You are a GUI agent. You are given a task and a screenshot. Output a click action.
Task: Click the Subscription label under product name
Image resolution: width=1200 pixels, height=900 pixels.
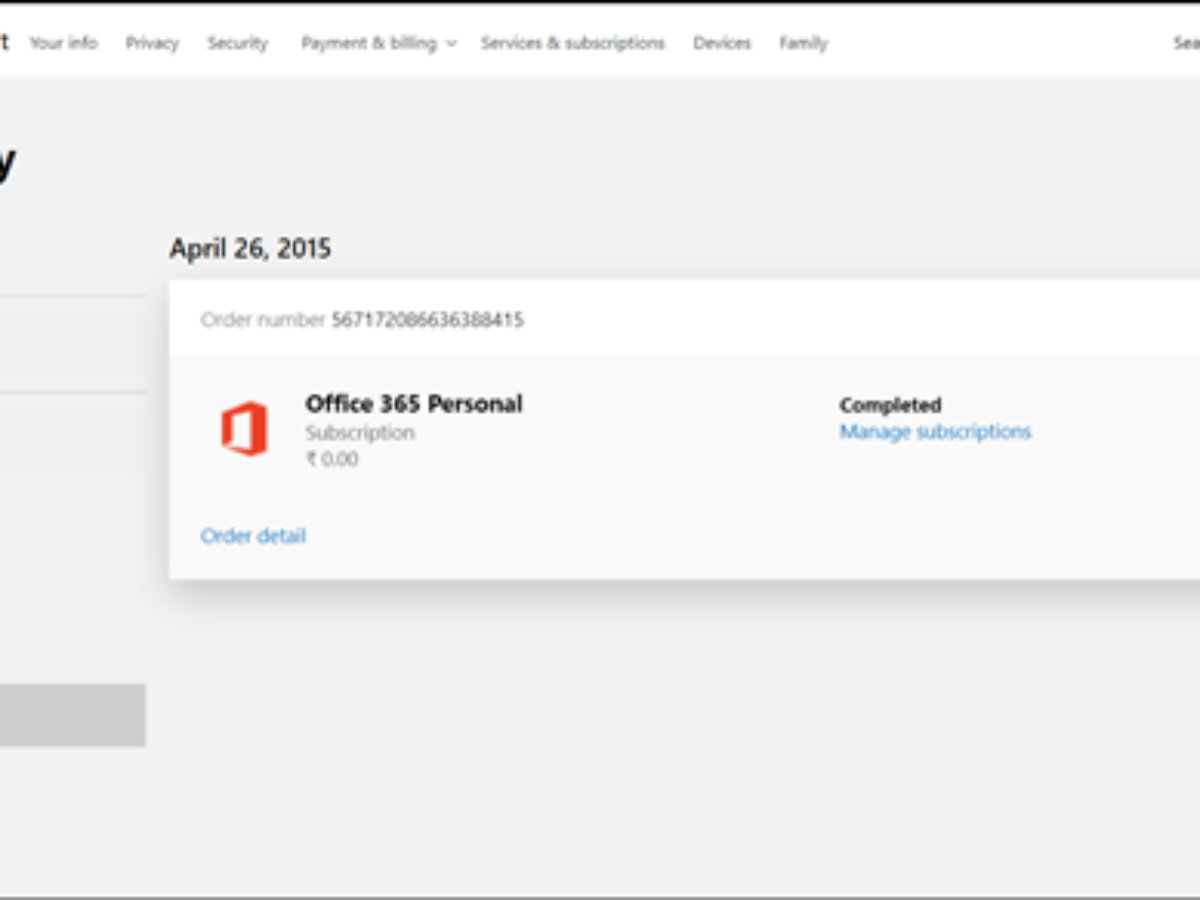360,433
